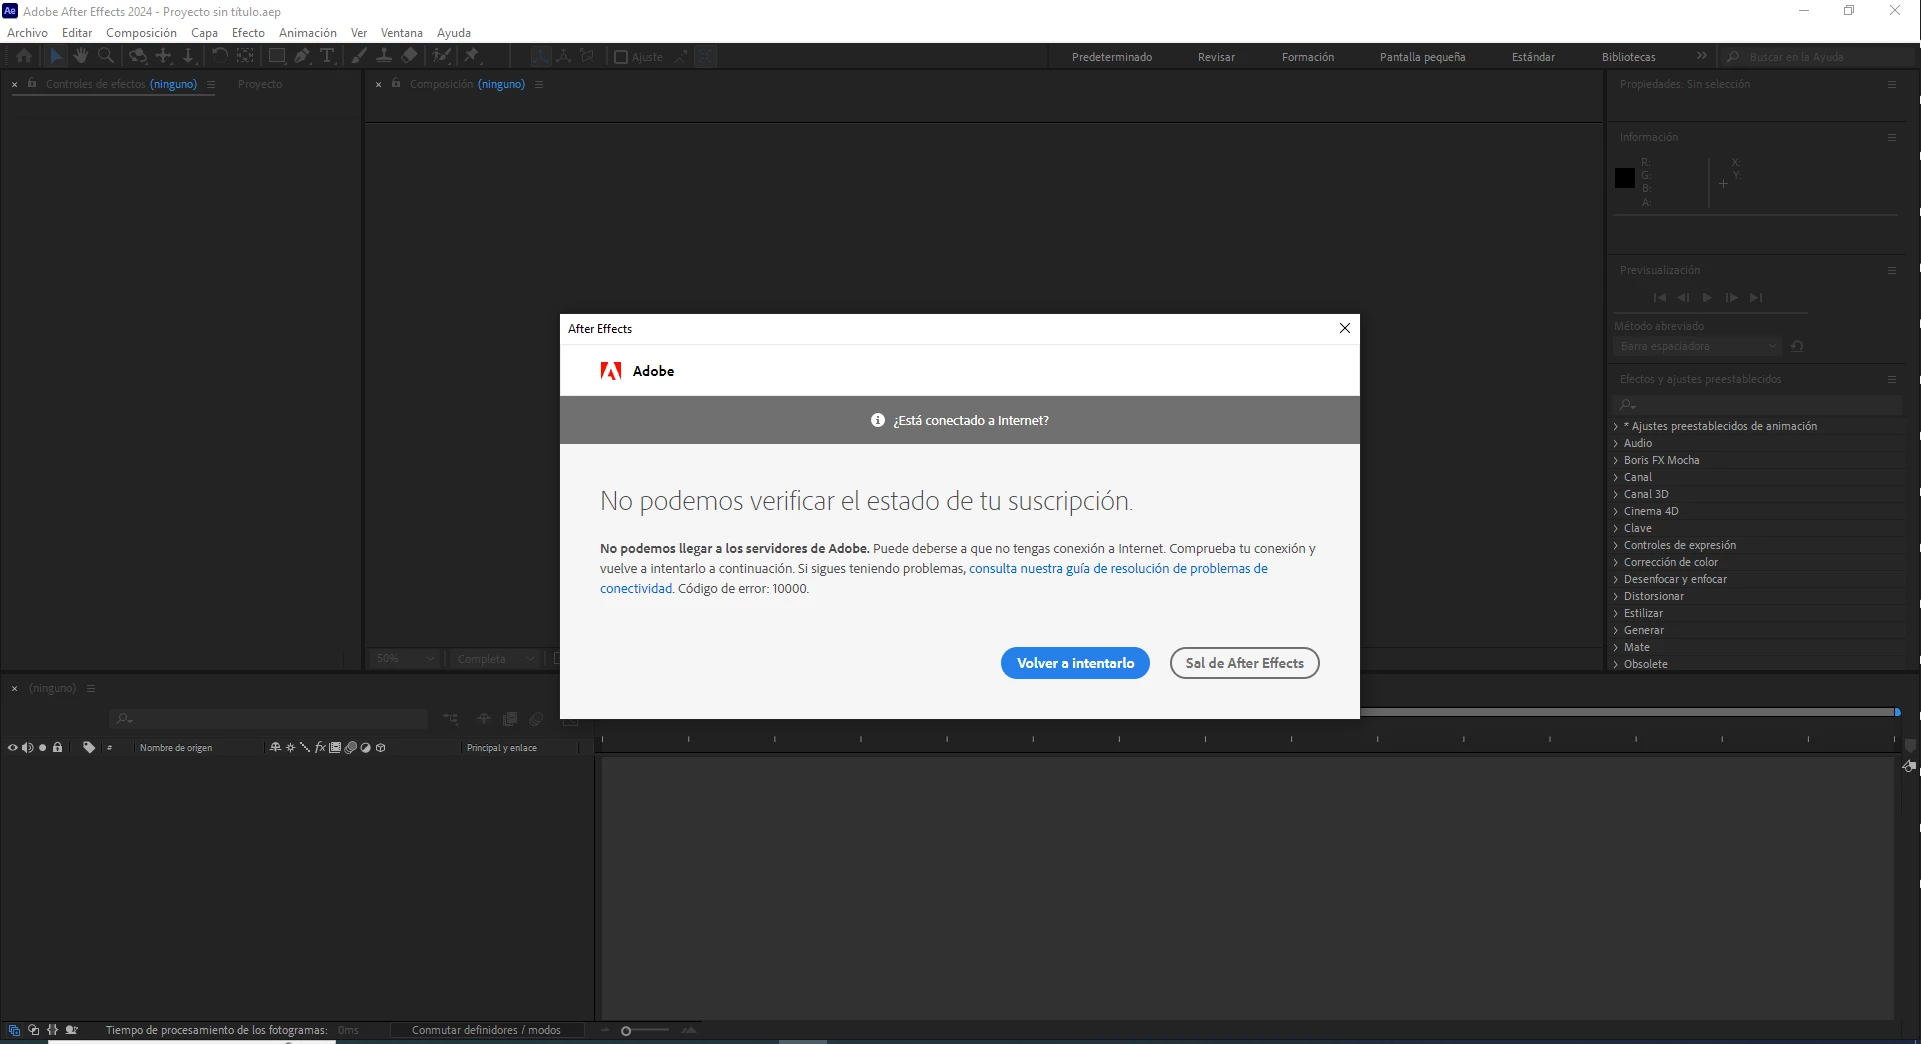
Task: Open the Animación menu
Action: pyautogui.click(x=307, y=32)
